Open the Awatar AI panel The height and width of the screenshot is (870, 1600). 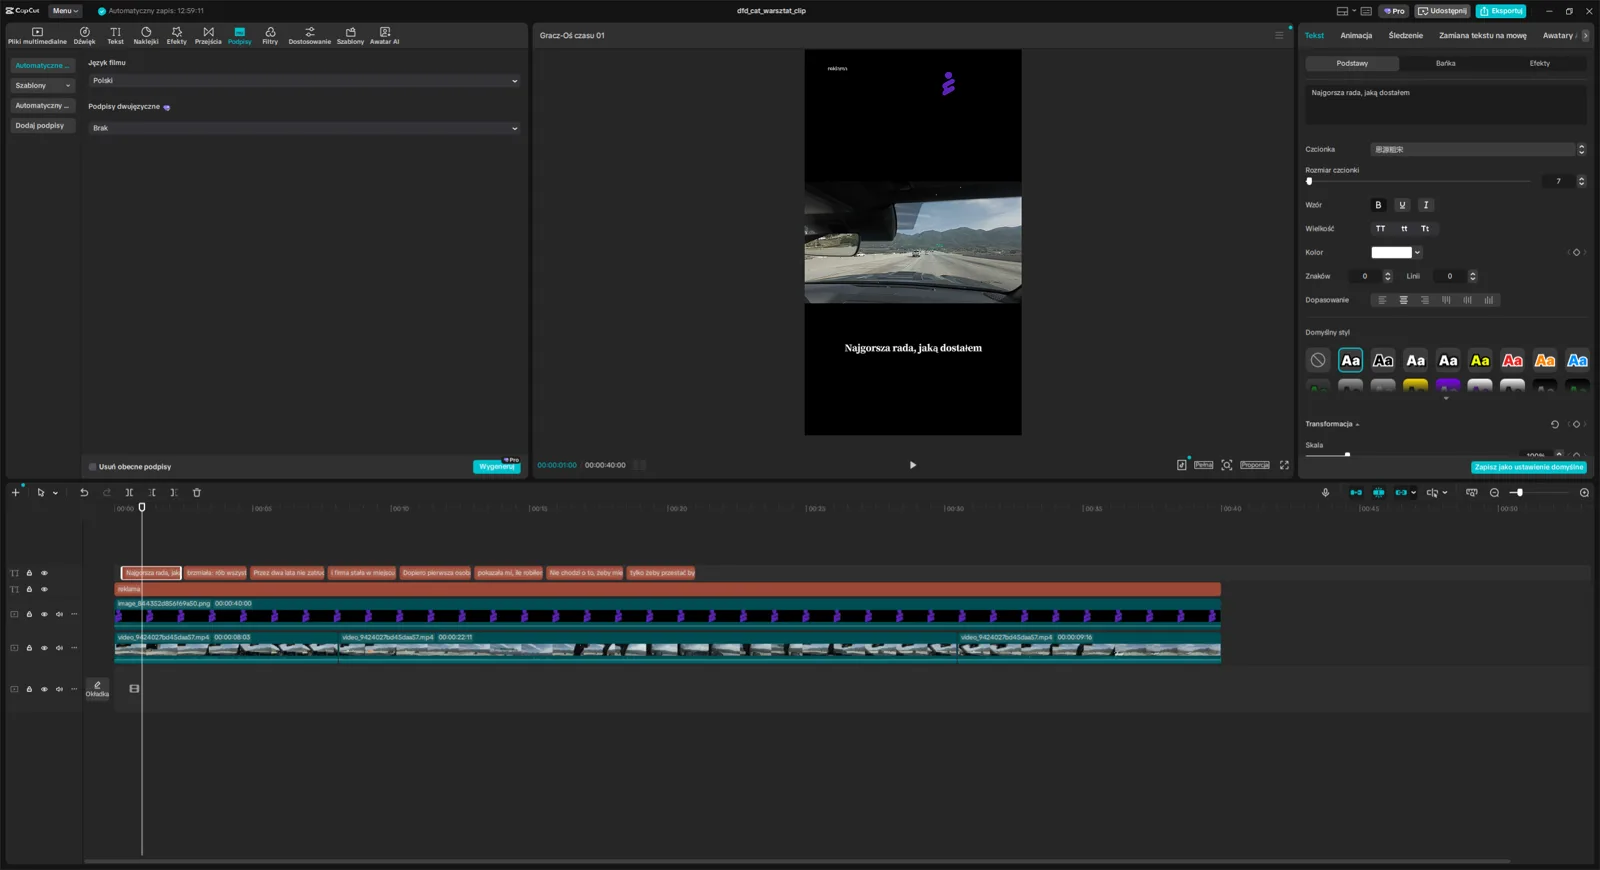click(384, 35)
